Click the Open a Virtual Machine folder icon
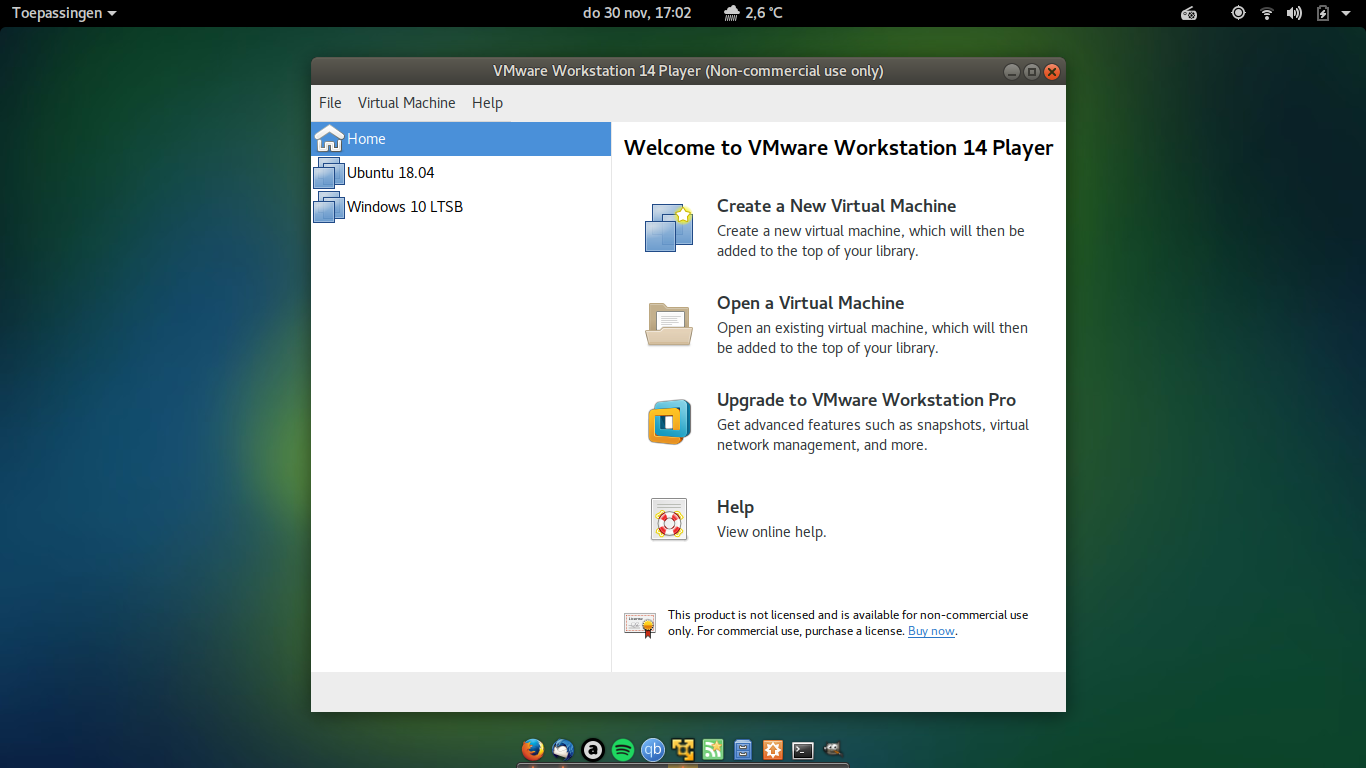1366x768 pixels. [669, 324]
